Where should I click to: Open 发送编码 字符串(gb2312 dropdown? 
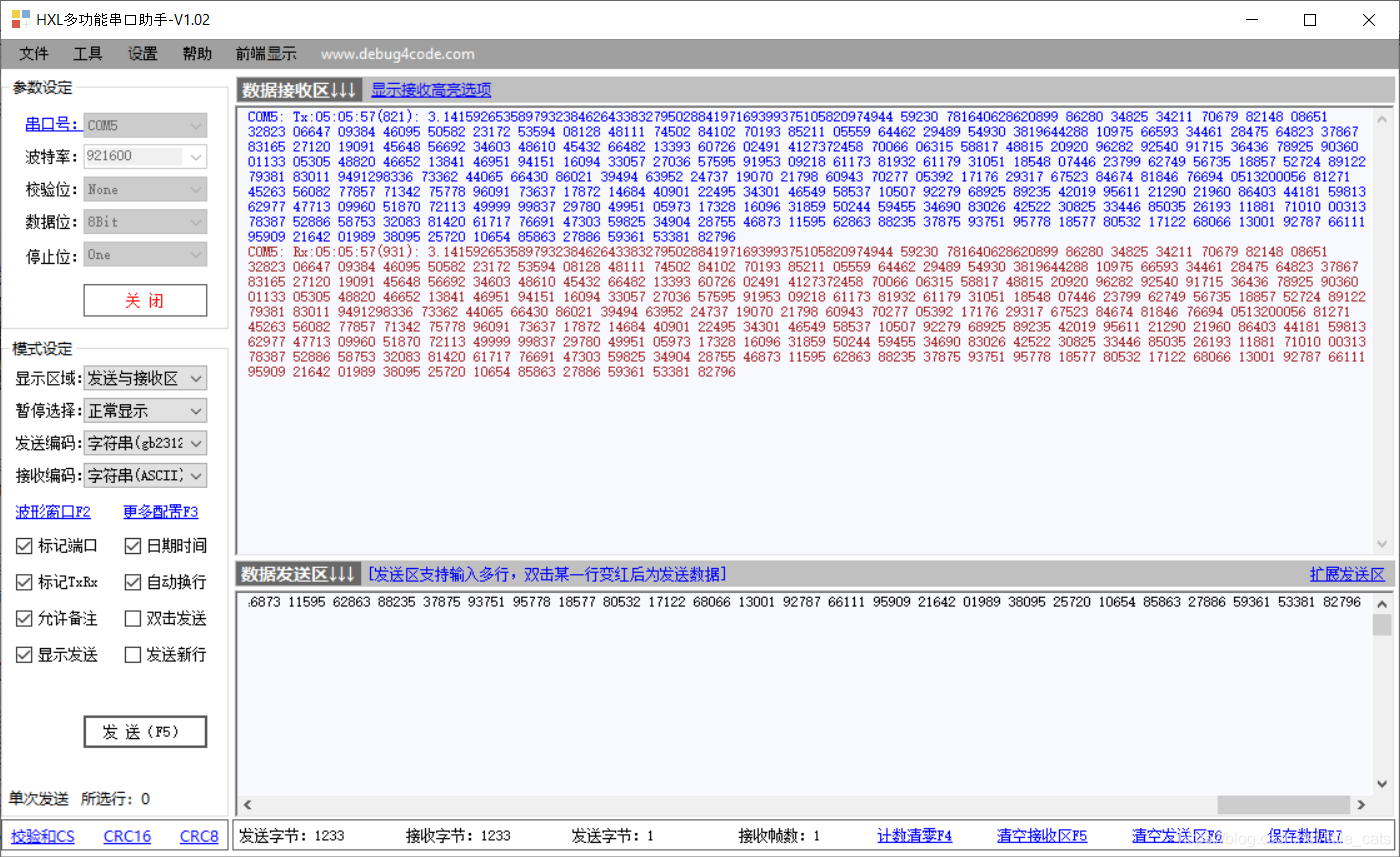coord(145,442)
